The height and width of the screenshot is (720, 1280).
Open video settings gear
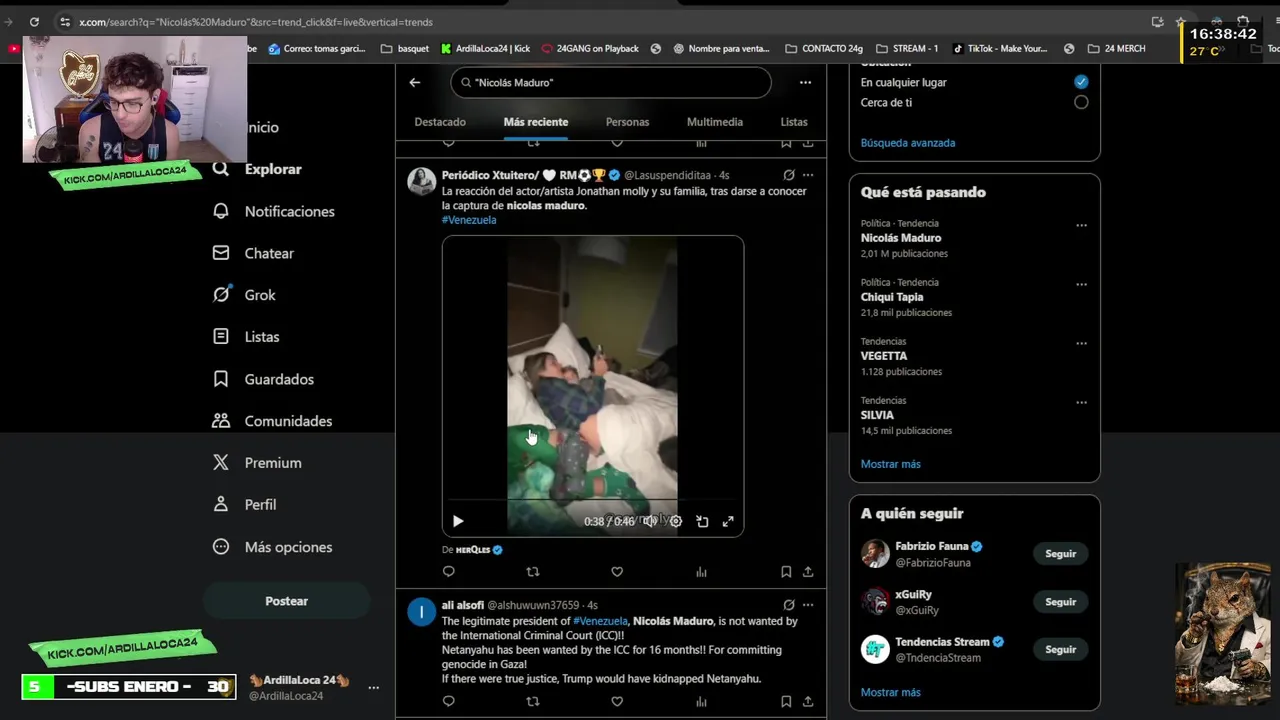coord(676,521)
